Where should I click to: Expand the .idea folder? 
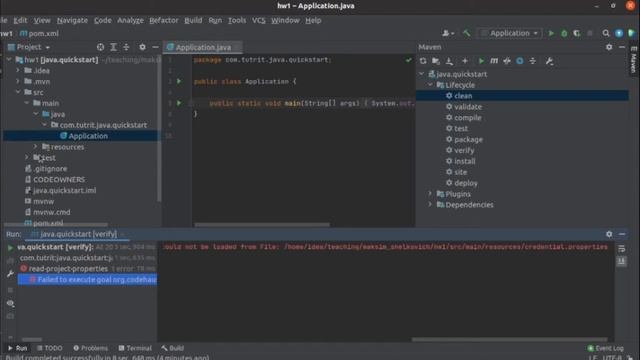(18, 71)
